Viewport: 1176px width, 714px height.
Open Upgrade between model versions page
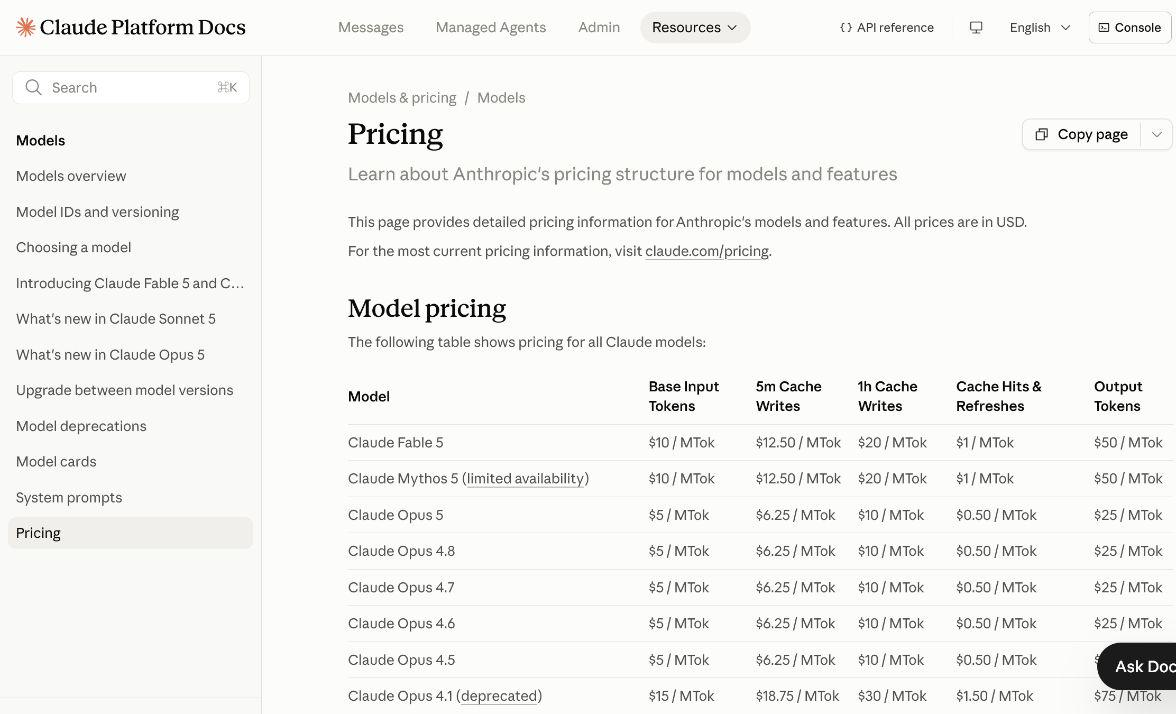point(124,391)
